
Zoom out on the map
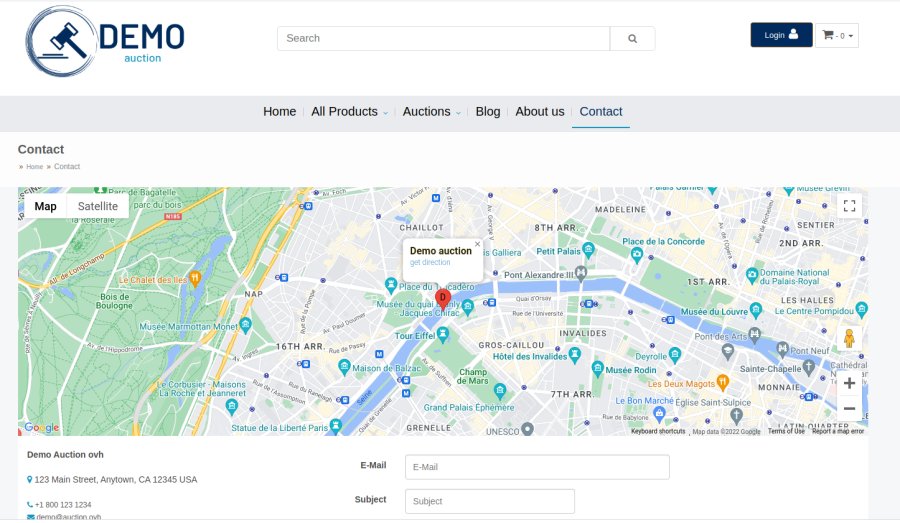pos(849,409)
